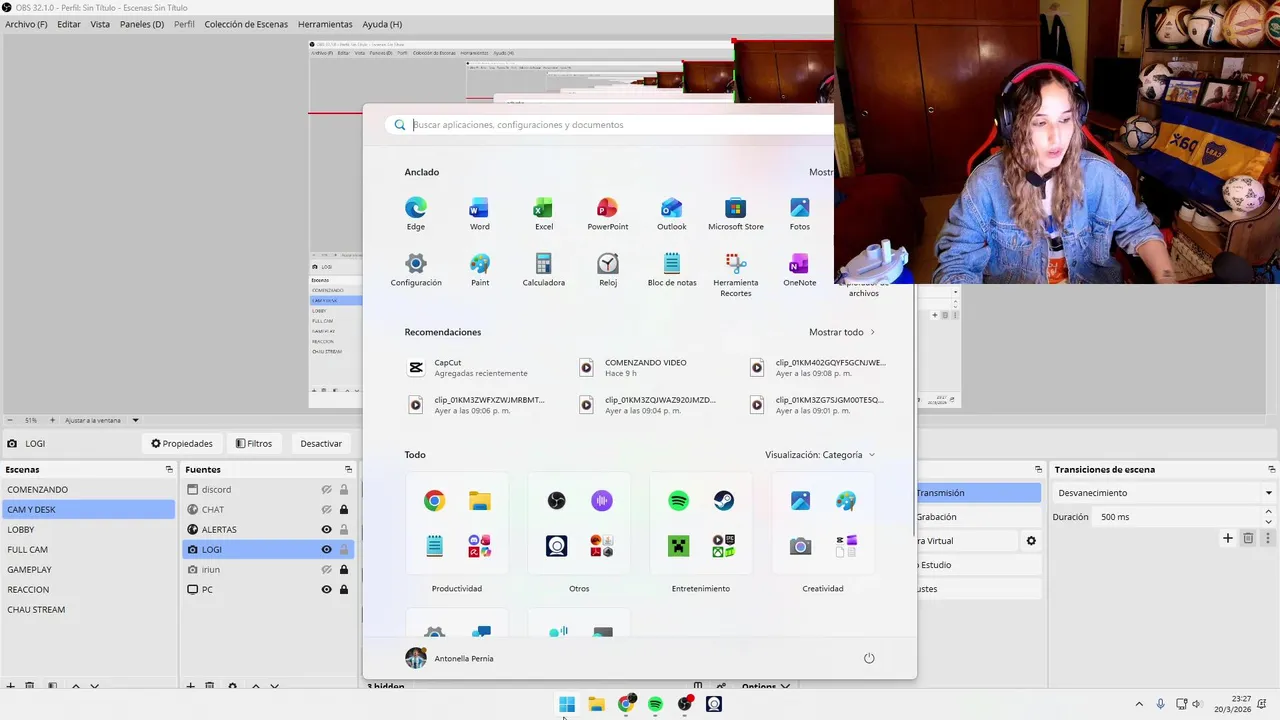Open OBS Studio from the taskbar
The image size is (1280, 720).
684,704
